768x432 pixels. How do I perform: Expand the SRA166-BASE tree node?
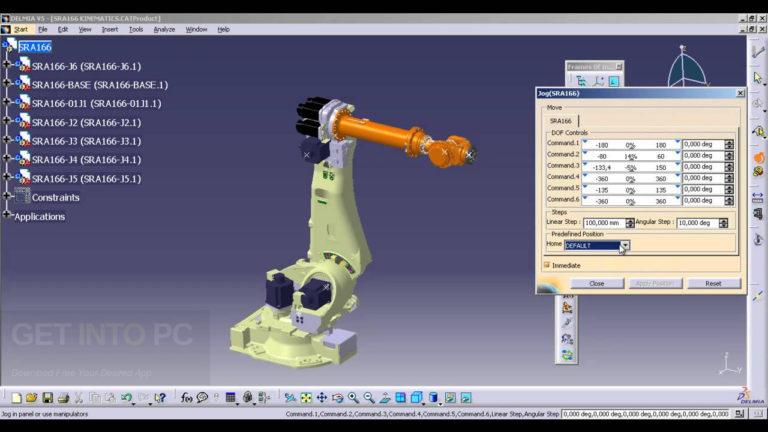click(x=6, y=83)
